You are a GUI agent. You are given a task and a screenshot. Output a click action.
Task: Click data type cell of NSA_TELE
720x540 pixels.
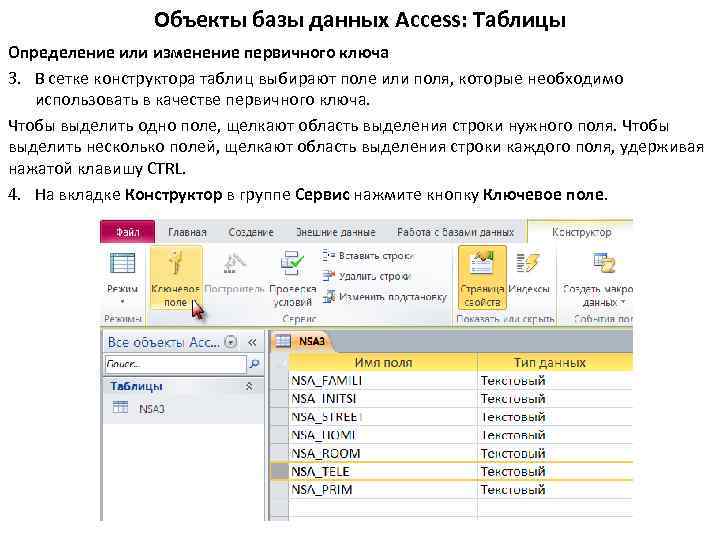(556, 472)
